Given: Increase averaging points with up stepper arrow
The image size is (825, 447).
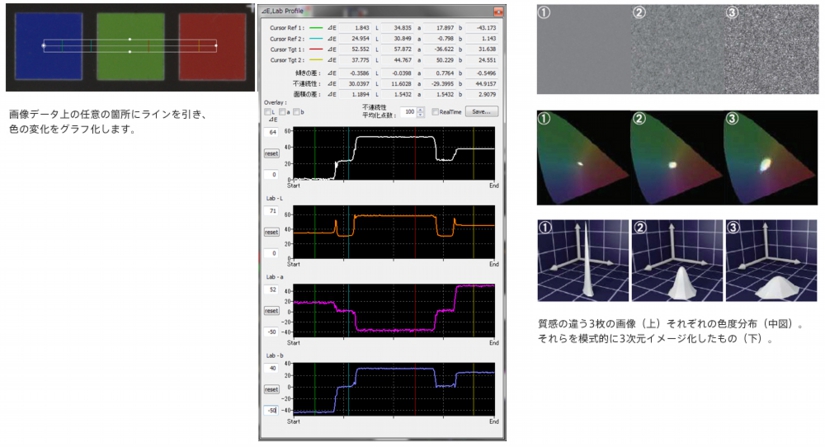Looking at the screenshot, I should 420,109.
